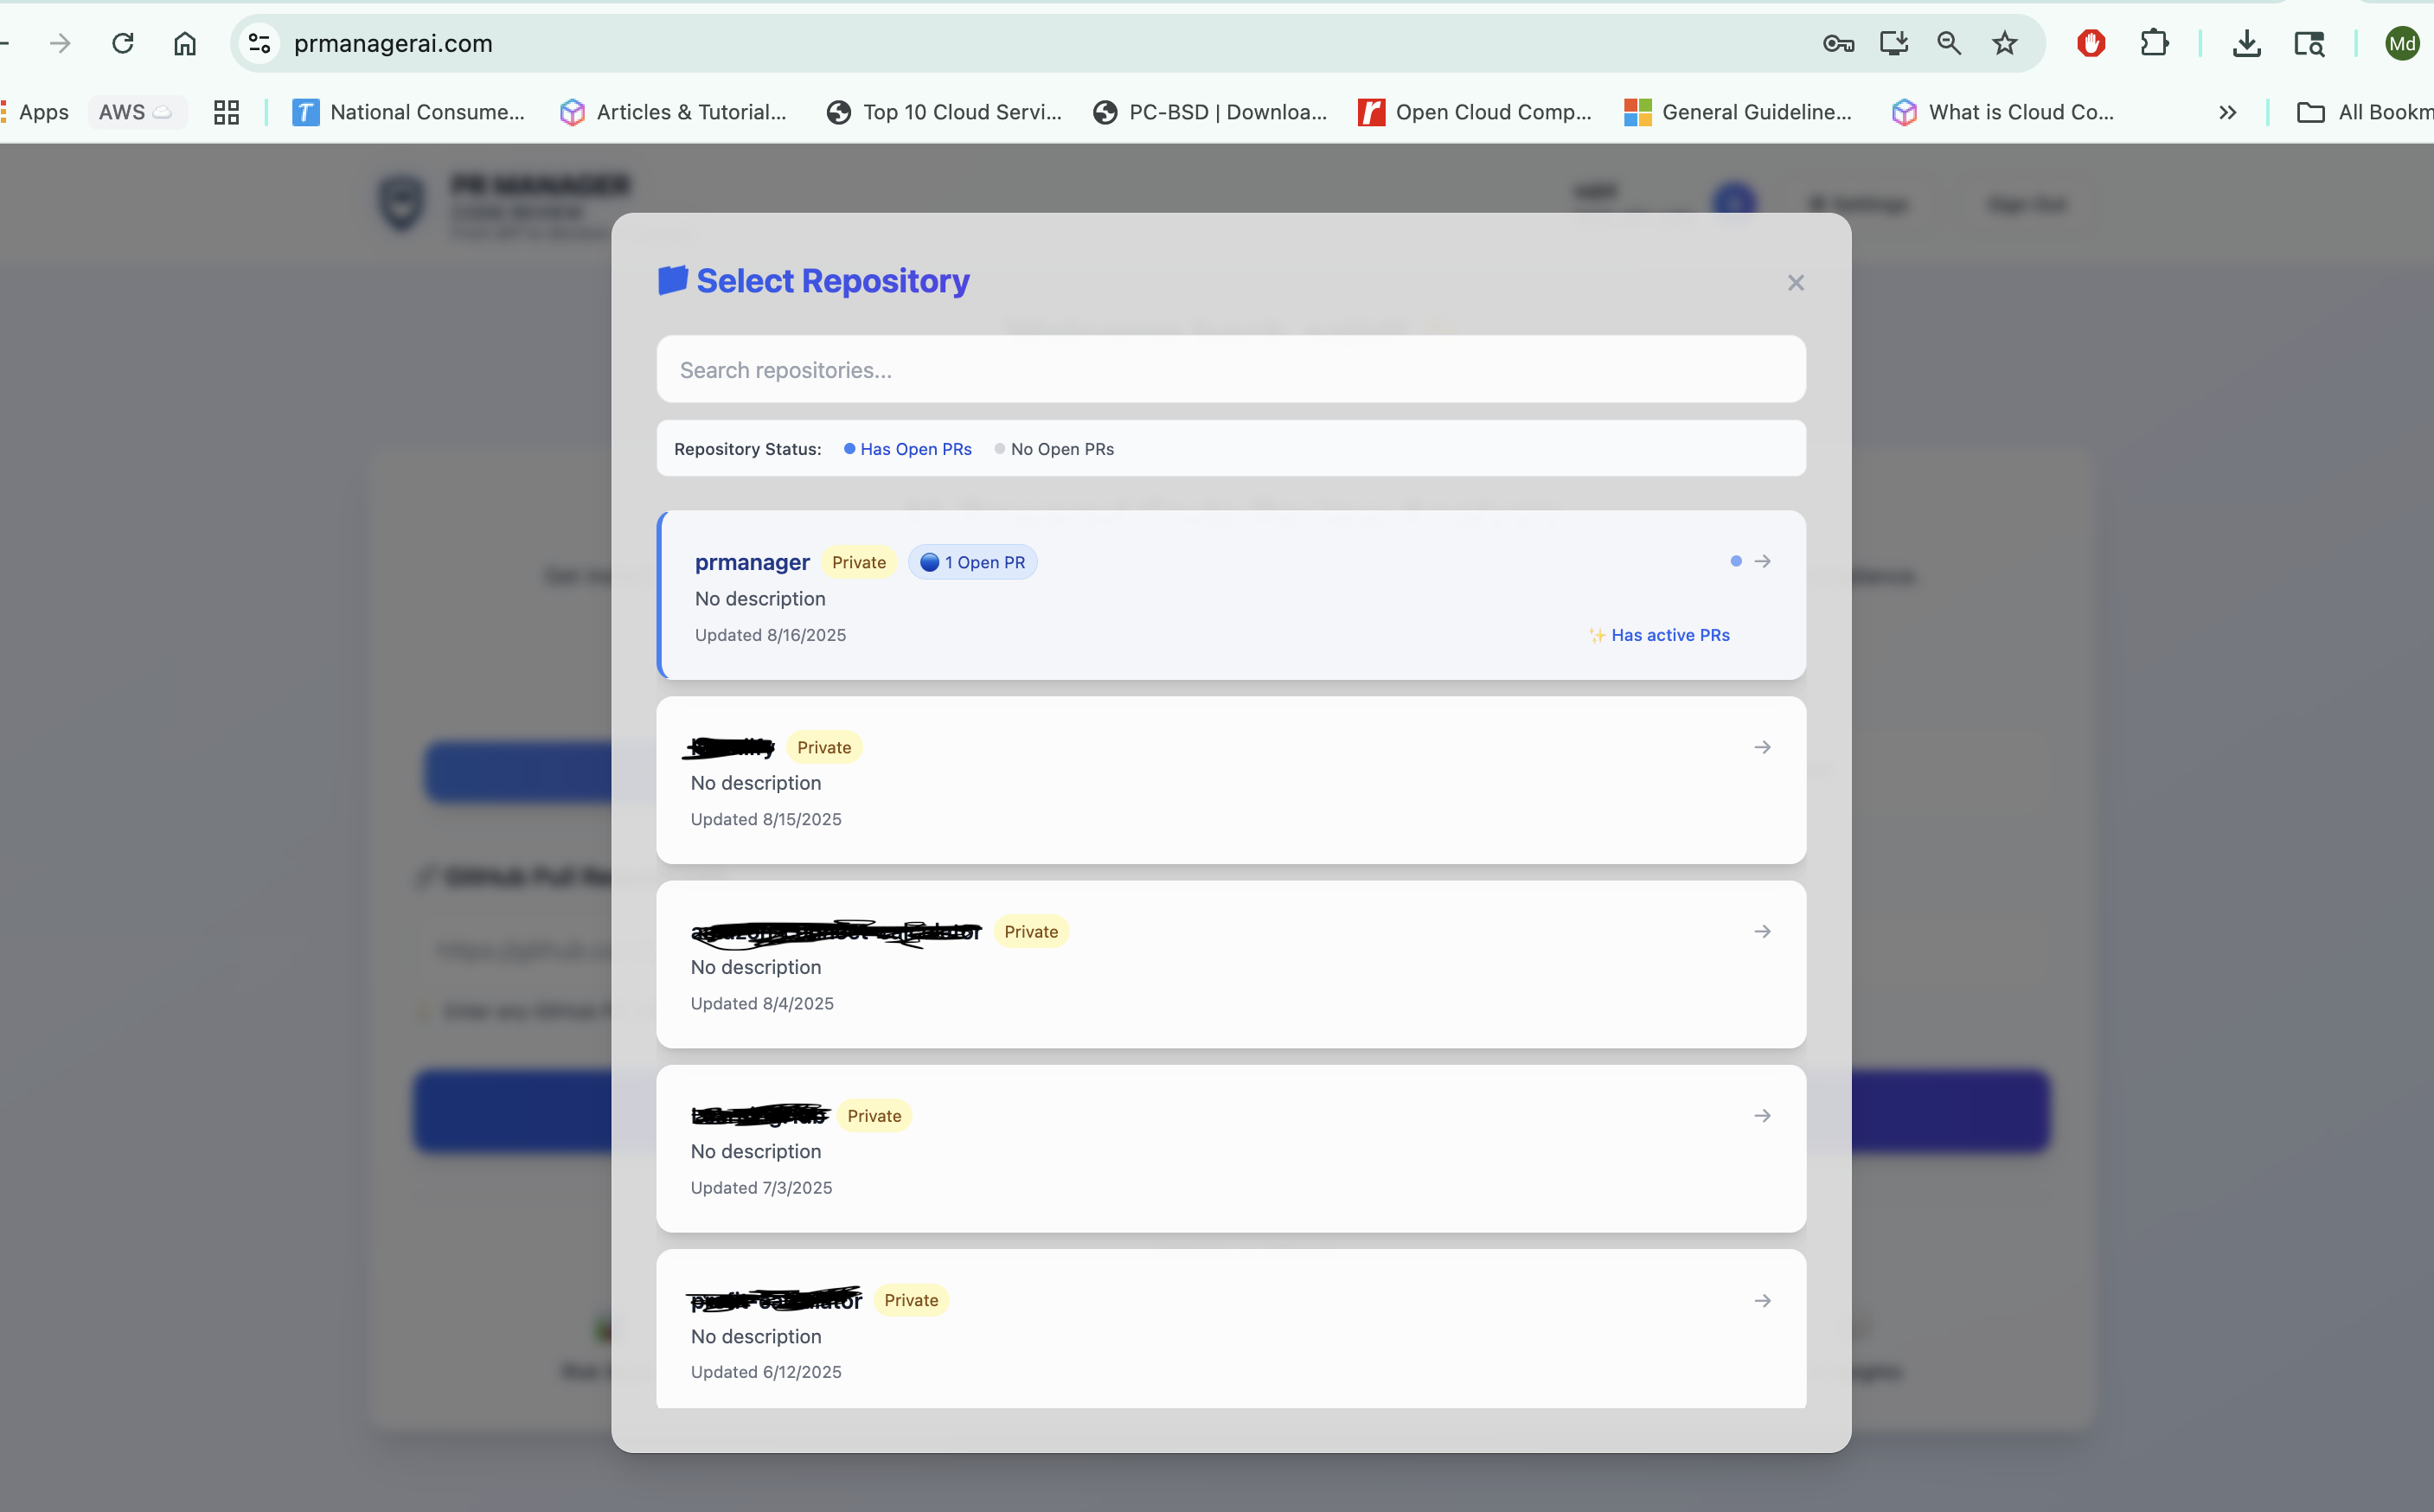
Task: Click the 1 Open PR badge
Action: 972,563
